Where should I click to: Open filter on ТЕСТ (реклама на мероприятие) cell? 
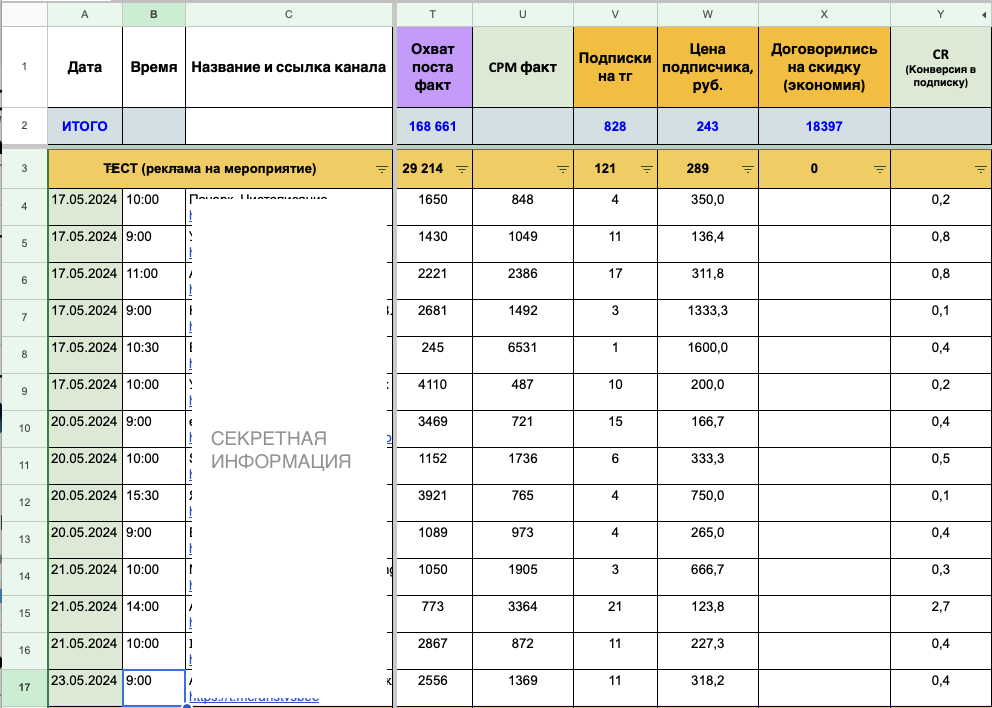click(381, 169)
